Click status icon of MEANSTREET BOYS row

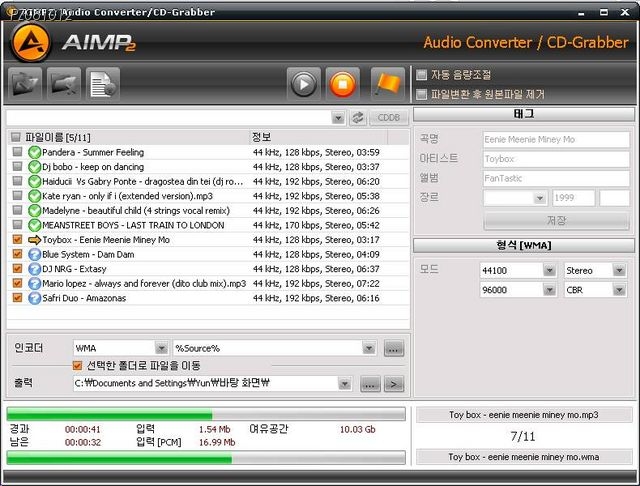[x=34, y=225]
